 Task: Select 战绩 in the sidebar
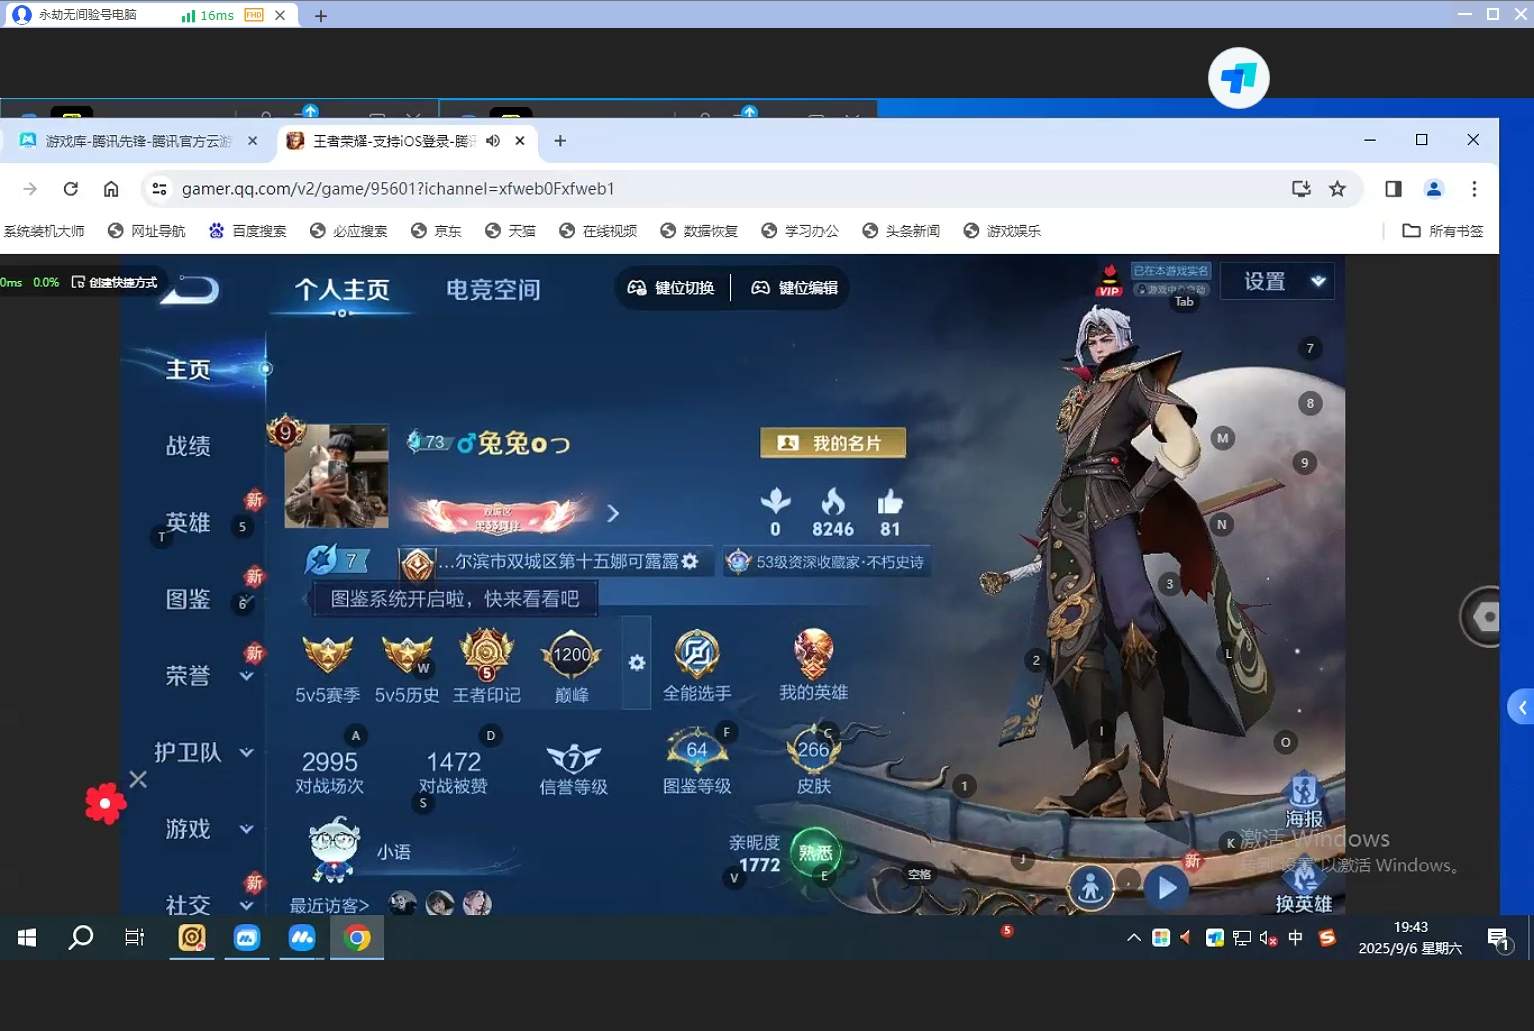188,446
